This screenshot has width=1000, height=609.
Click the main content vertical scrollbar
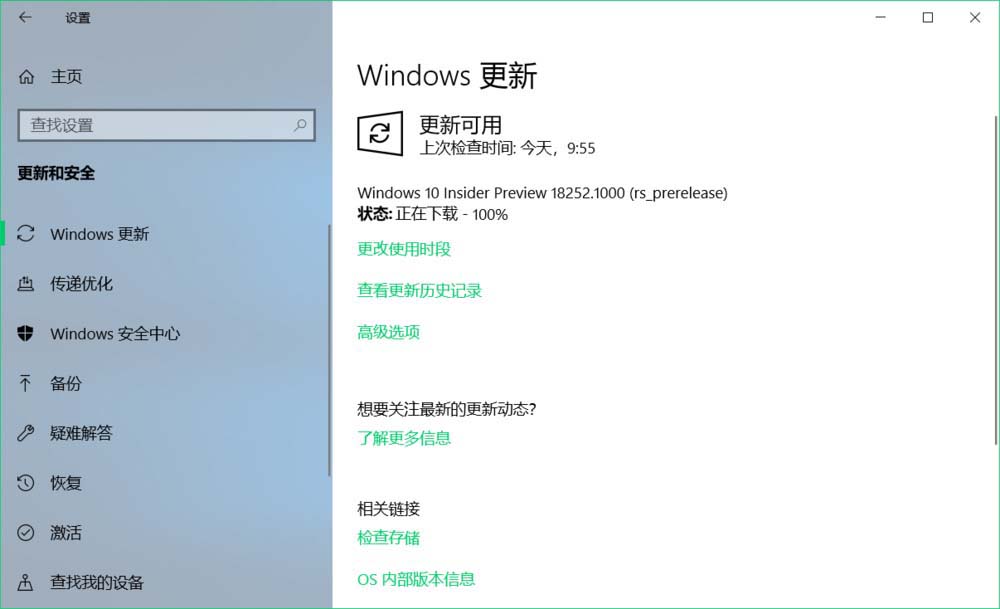coord(996,280)
